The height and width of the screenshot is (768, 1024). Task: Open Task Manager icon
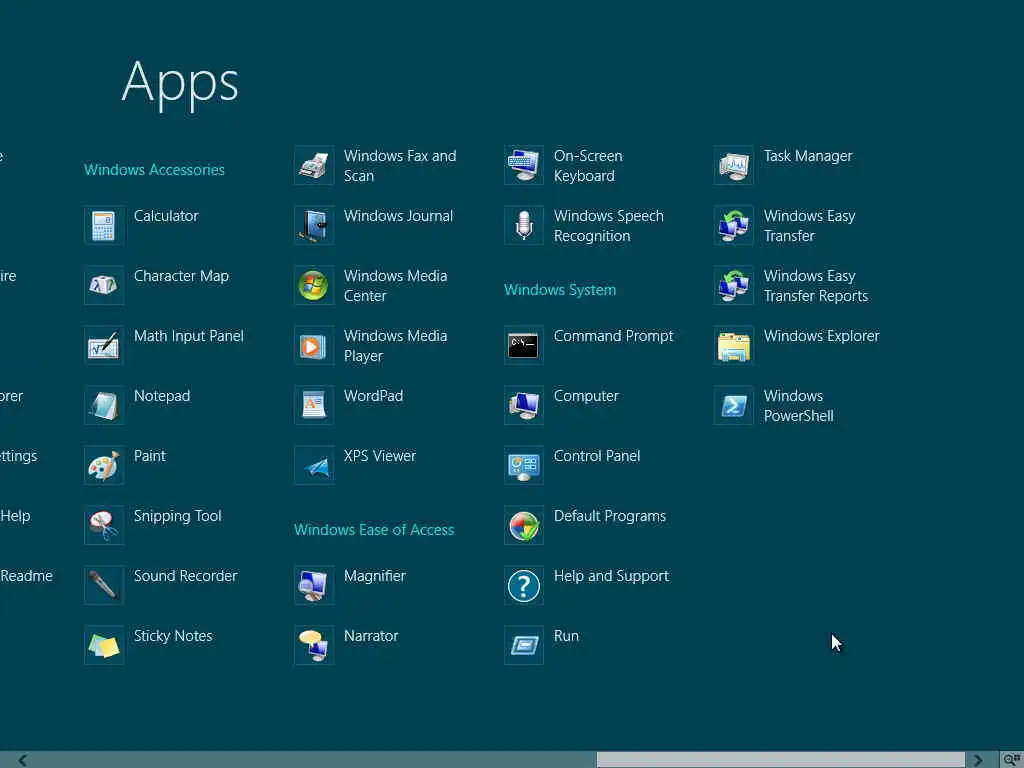click(x=734, y=165)
